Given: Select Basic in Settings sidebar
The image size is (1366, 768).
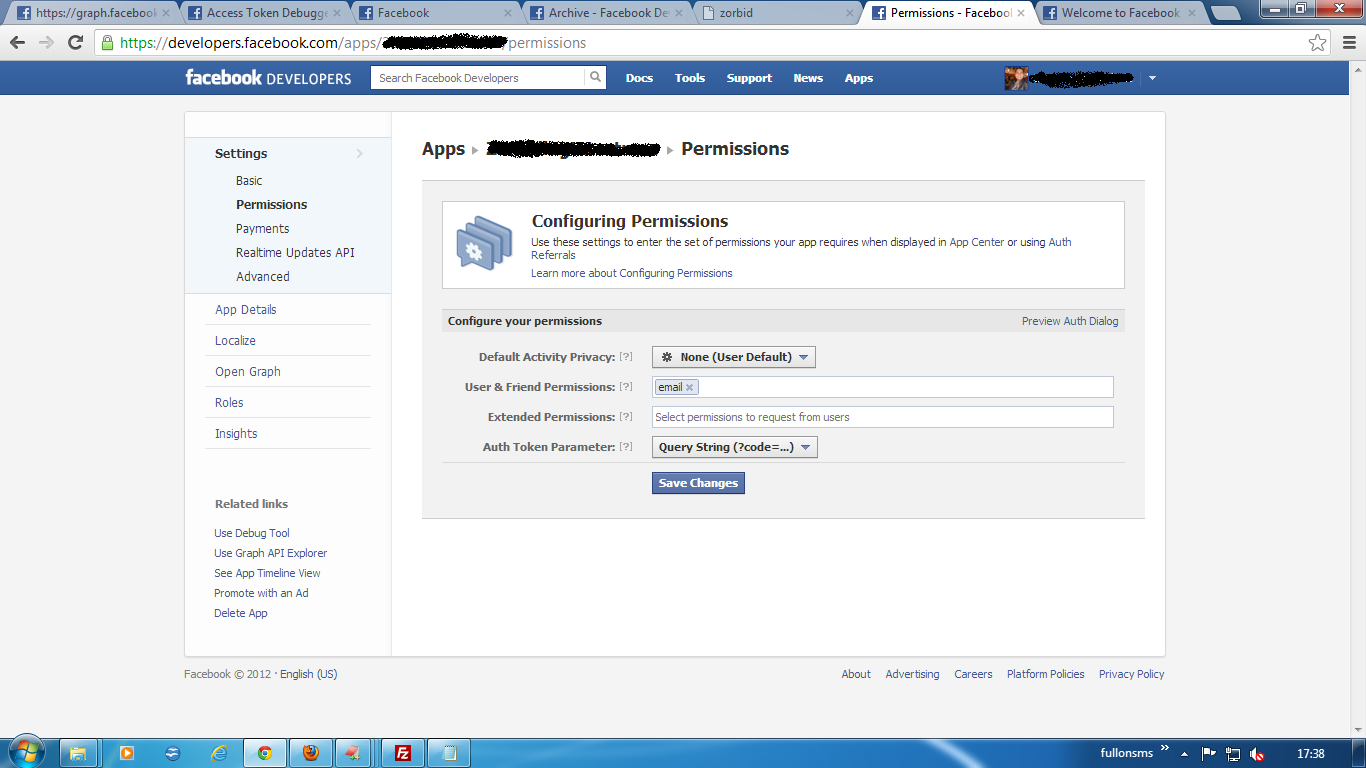Looking at the screenshot, I should 249,181.
